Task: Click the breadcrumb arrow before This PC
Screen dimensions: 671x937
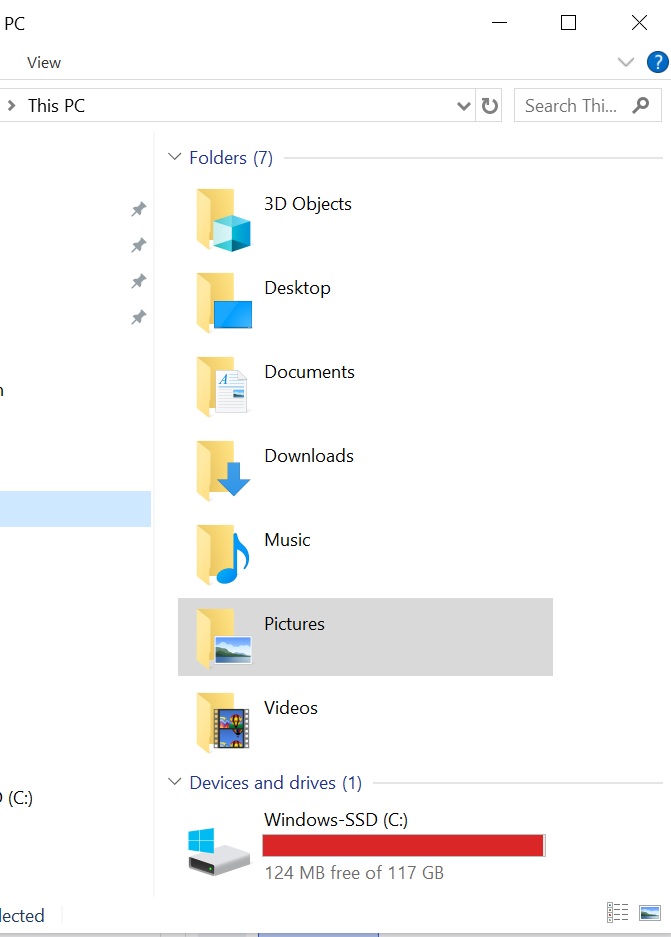Action: (x=11, y=106)
